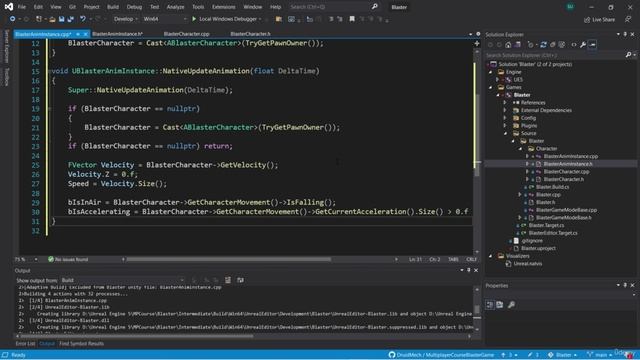Image resolution: width=640 pixels, height=360 pixels.
Task: Start Local Windows Debugger play icon
Action: click(194, 19)
